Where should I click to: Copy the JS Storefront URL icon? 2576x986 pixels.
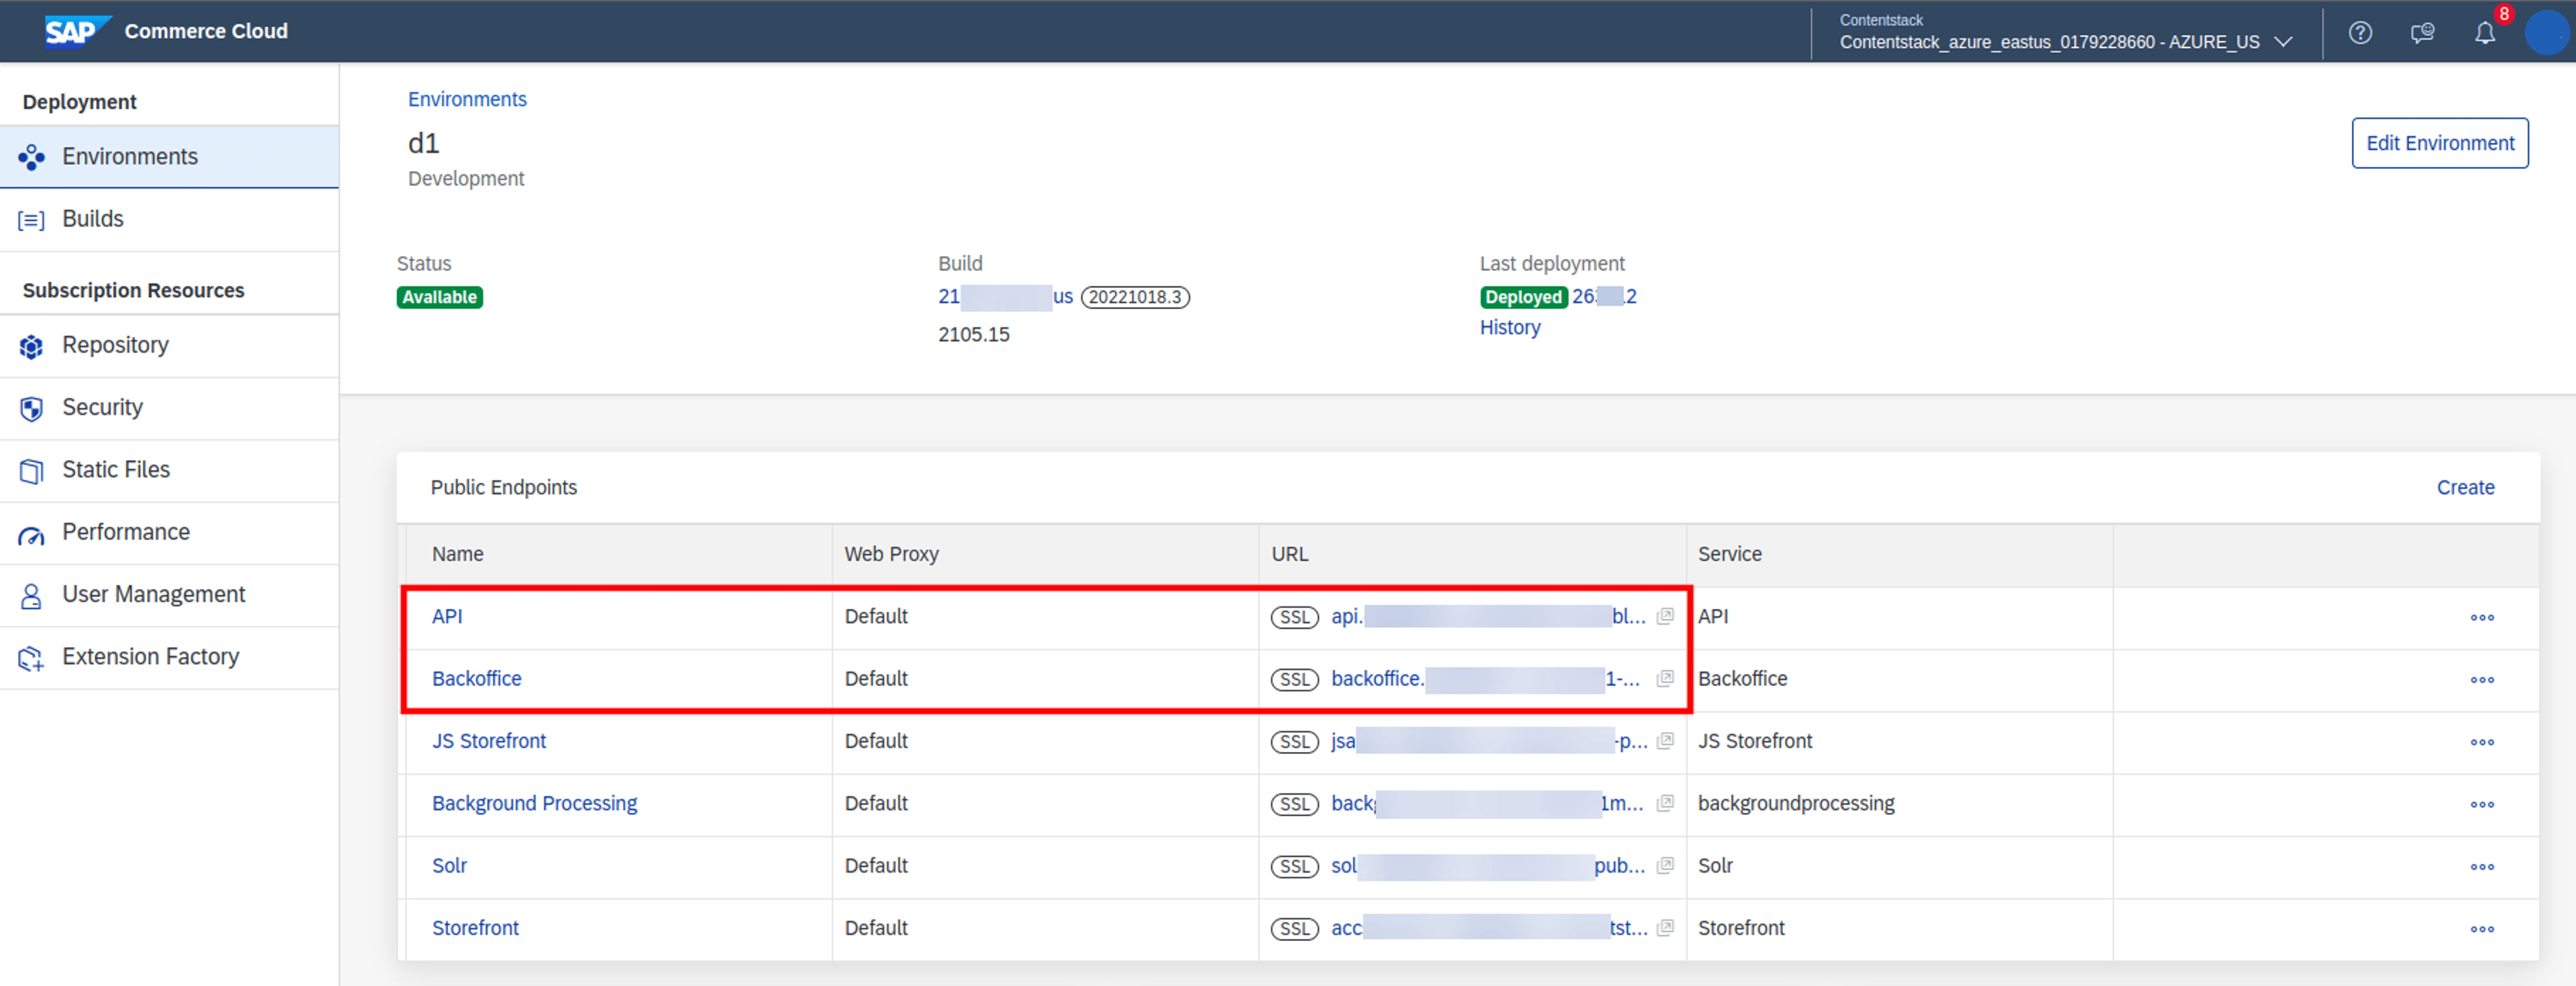(x=1665, y=741)
